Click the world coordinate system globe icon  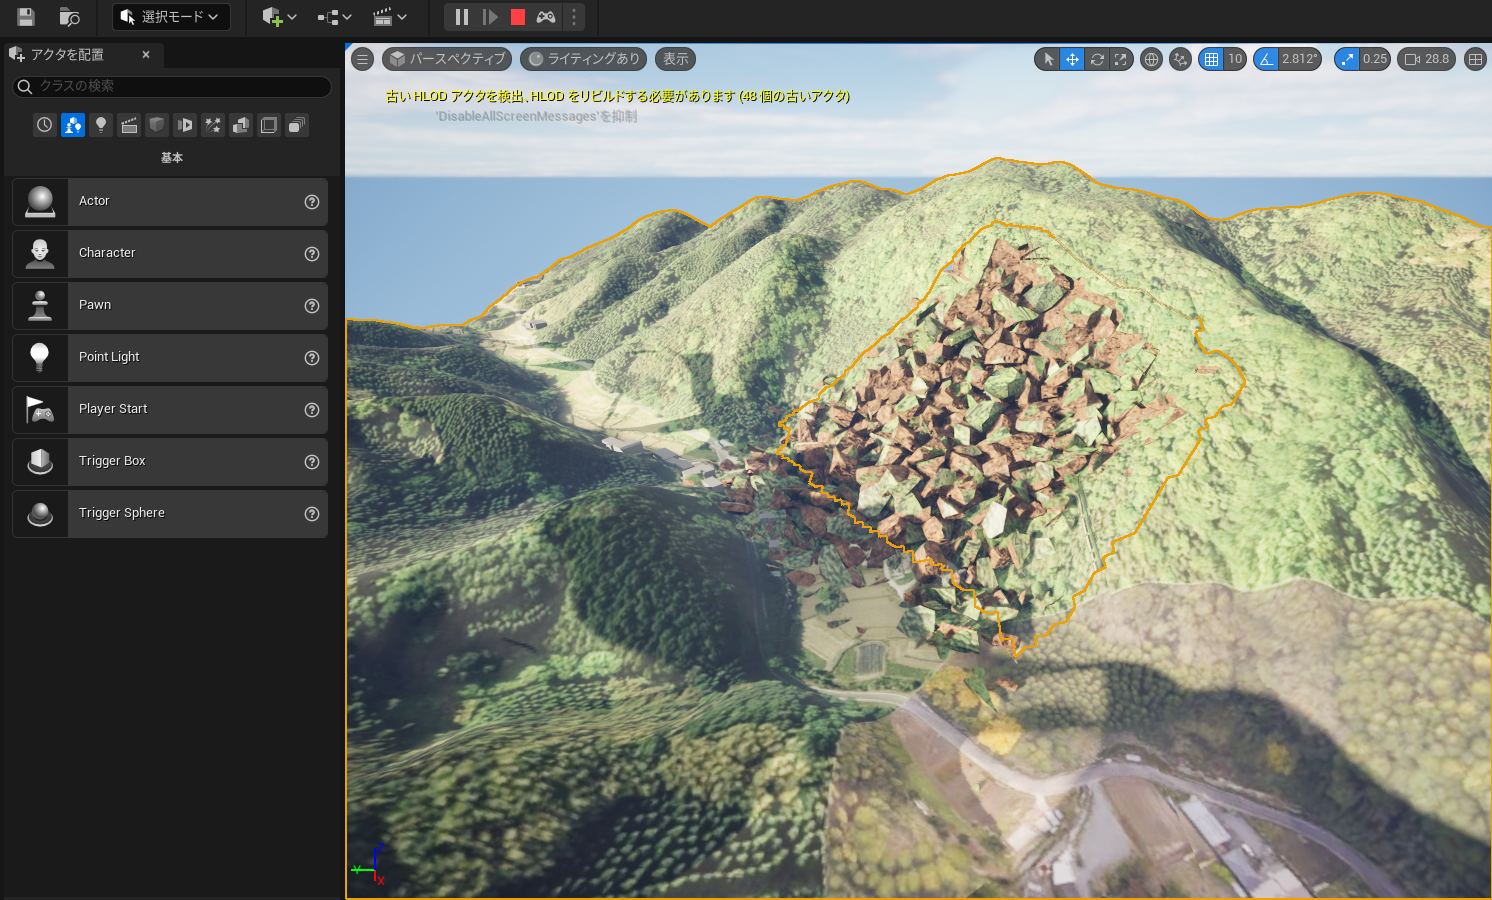pos(1151,59)
